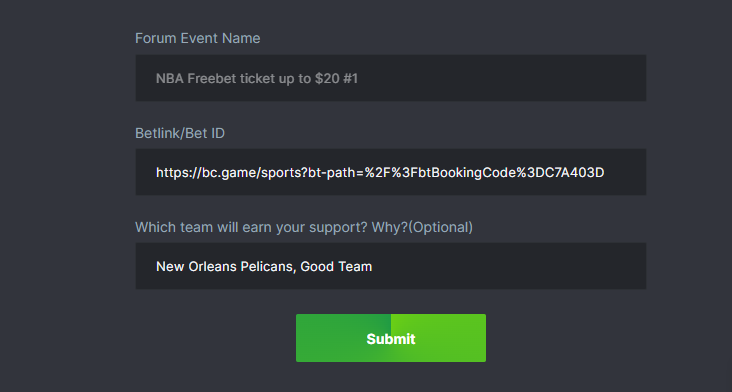The height and width of the screenshot is (392, 732).
Task: Focus the Betlink/Bet ID input field
Action: (x=391, y=172)
